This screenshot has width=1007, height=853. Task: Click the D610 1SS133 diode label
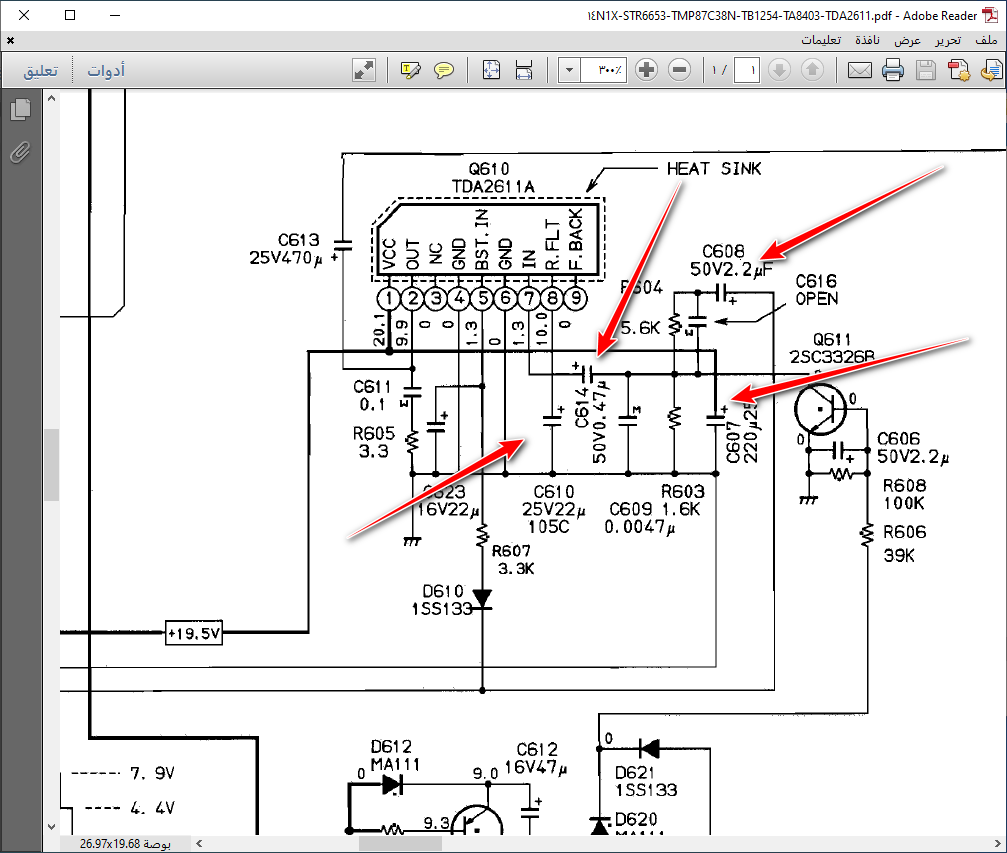tap(442, 600)
